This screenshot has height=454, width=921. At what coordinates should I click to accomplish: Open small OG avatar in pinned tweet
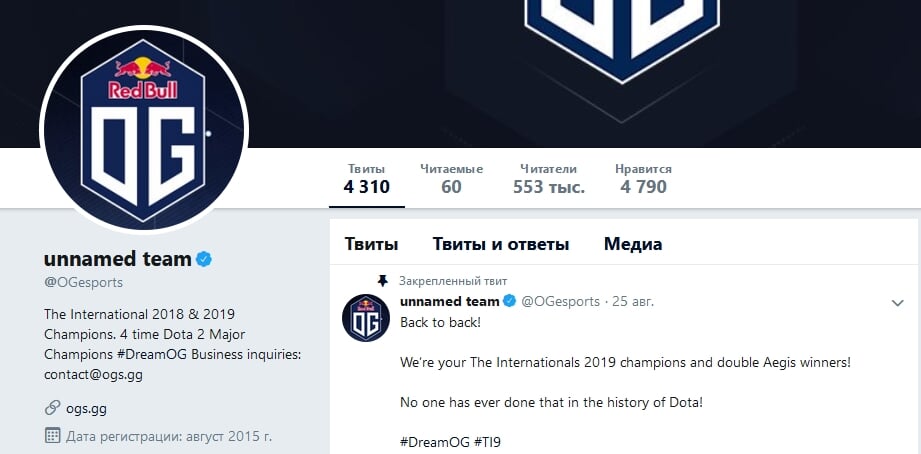(365, 317)
